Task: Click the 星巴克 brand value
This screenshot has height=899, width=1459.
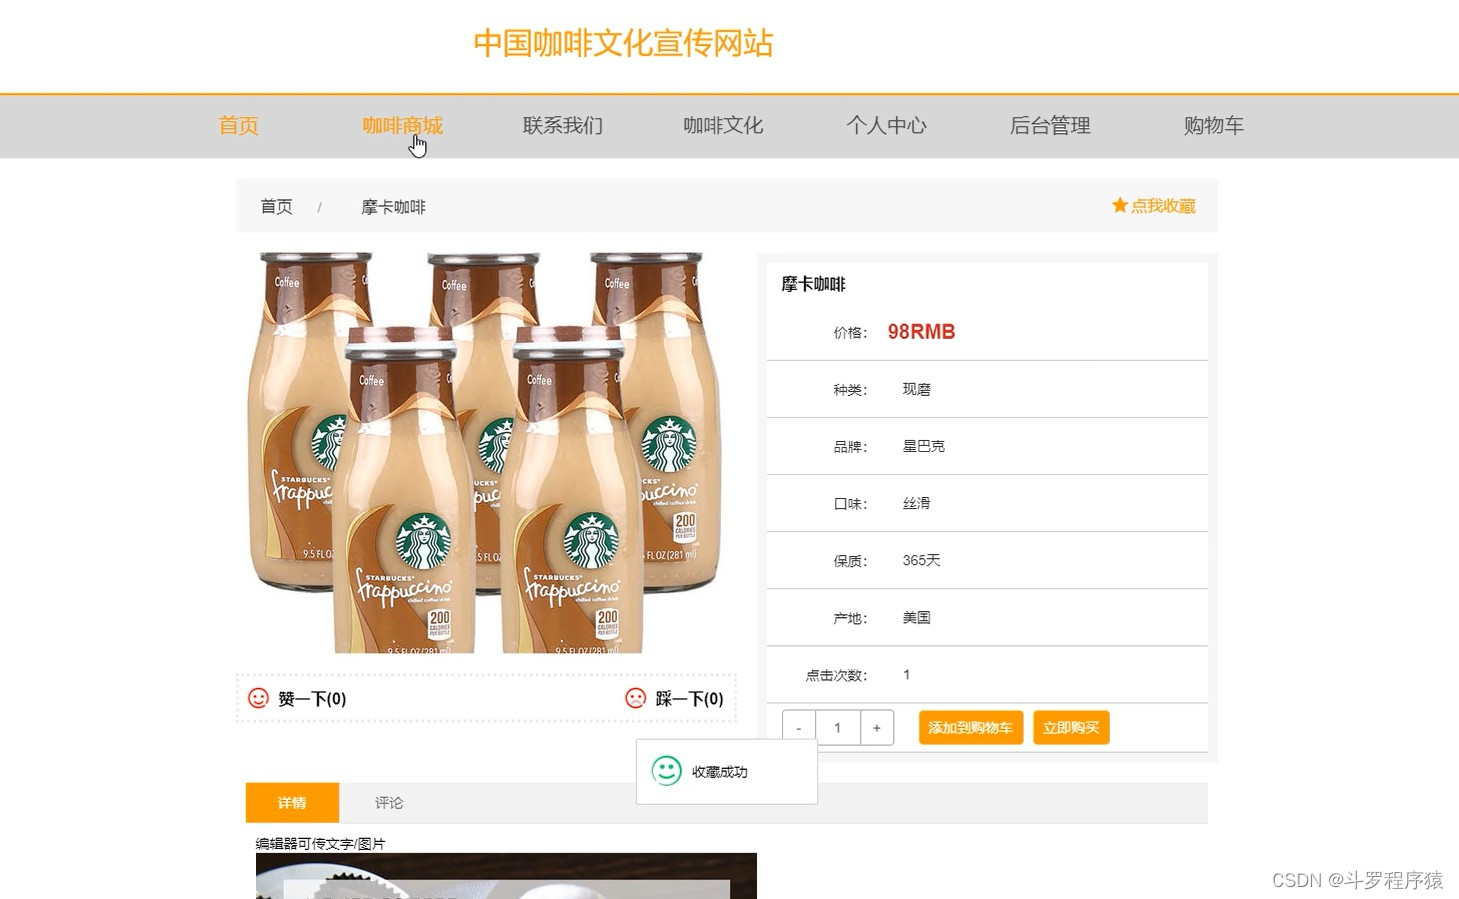Action: tap(923, 446)
